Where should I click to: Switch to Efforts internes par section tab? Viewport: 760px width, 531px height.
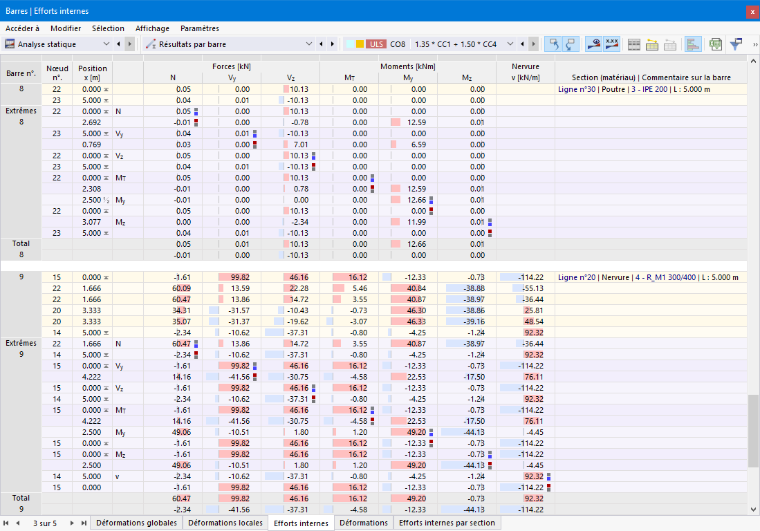(447, 523)
